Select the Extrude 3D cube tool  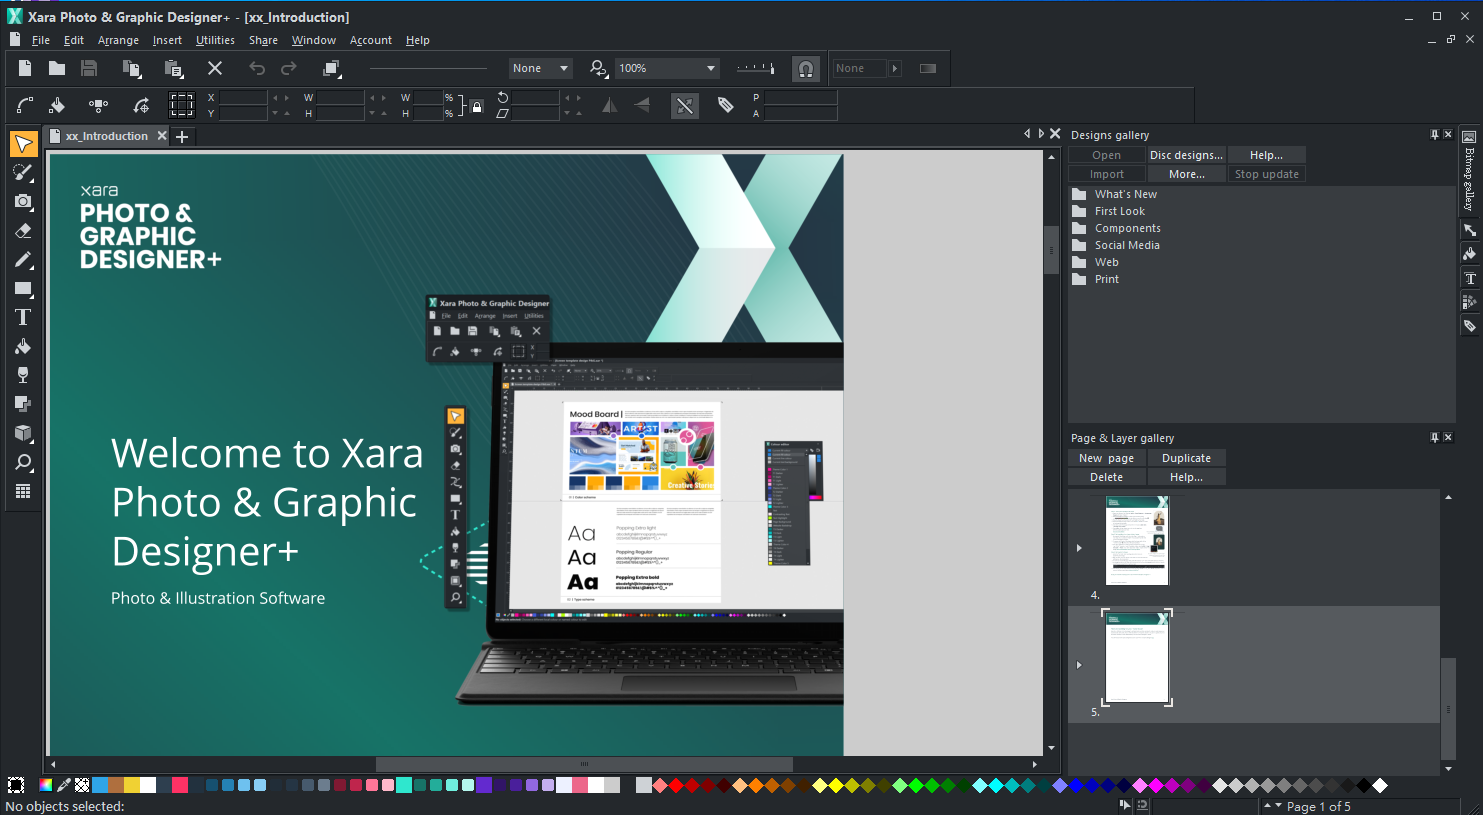[23, 433]
